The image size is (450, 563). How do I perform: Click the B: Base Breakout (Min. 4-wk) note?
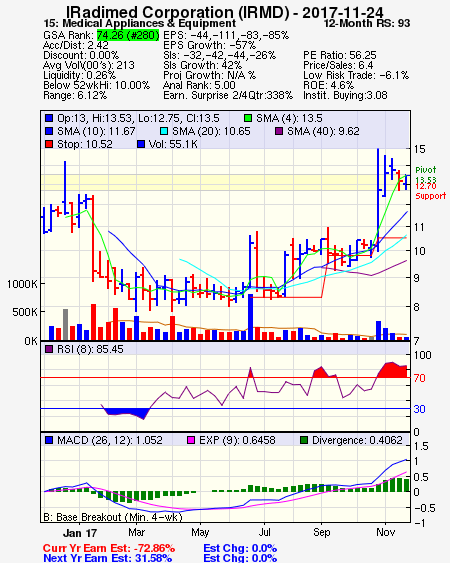coord(113,517)
